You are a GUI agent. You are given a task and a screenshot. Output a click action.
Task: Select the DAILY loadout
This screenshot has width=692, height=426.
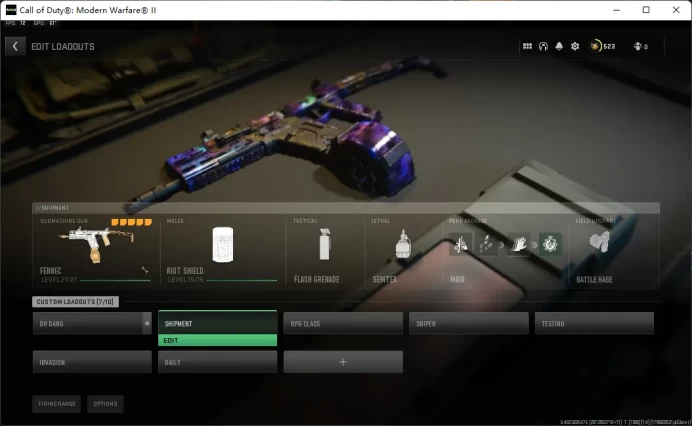point(218,362)
